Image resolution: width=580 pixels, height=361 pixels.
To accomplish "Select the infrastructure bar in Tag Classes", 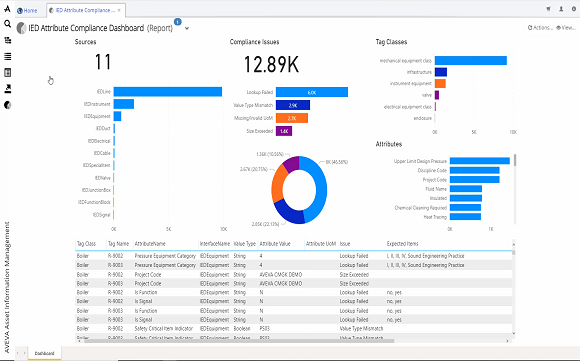I will tap(441, 72).
